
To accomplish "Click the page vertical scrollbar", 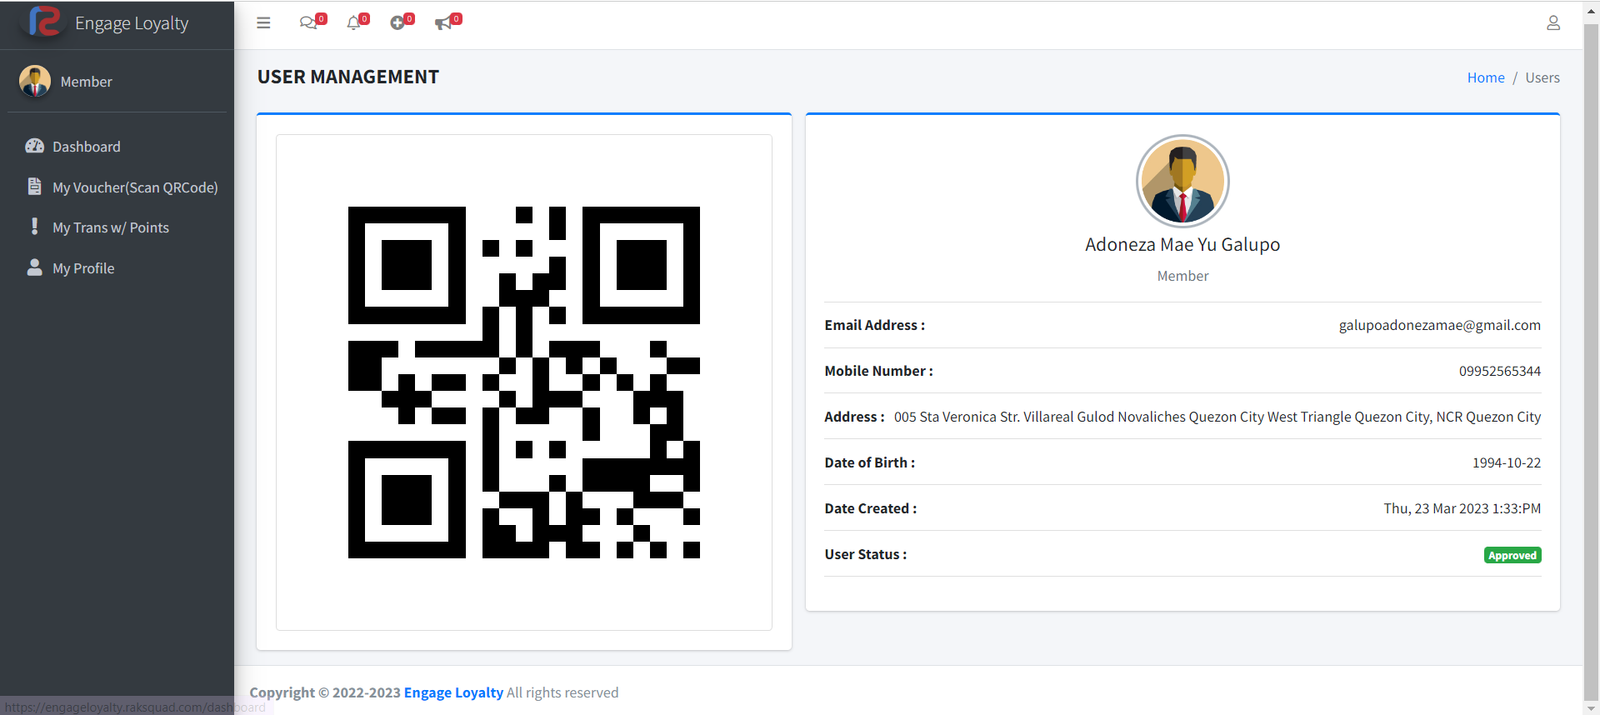I will click(x=1591, y=350).
